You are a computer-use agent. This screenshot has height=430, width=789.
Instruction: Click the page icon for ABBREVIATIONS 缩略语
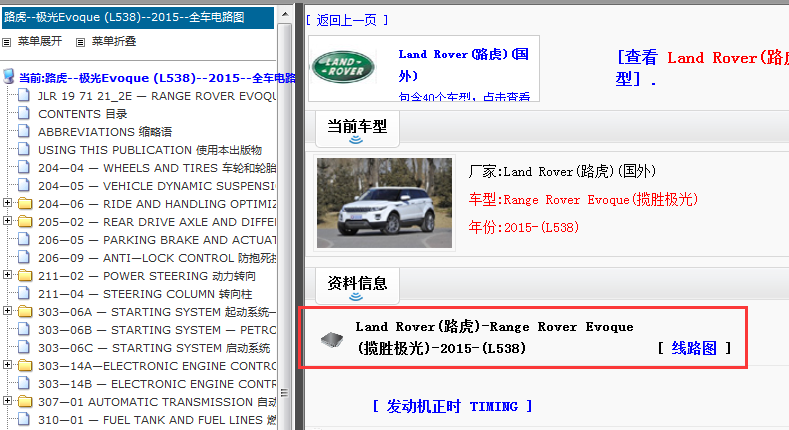pyautogui.click(x=24, y=131)
